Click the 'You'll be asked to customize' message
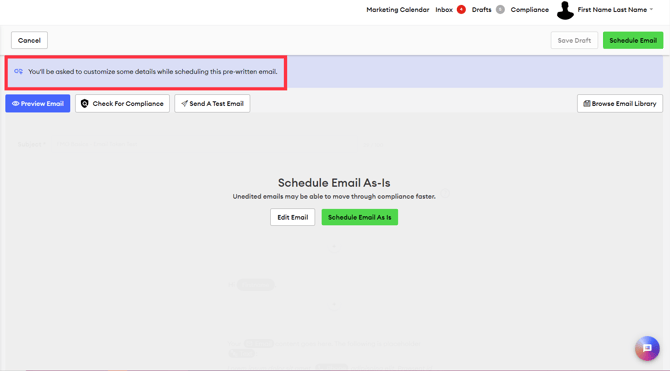Image resolution: width=670 pixels, height=371 pixels. coord(153,71)
